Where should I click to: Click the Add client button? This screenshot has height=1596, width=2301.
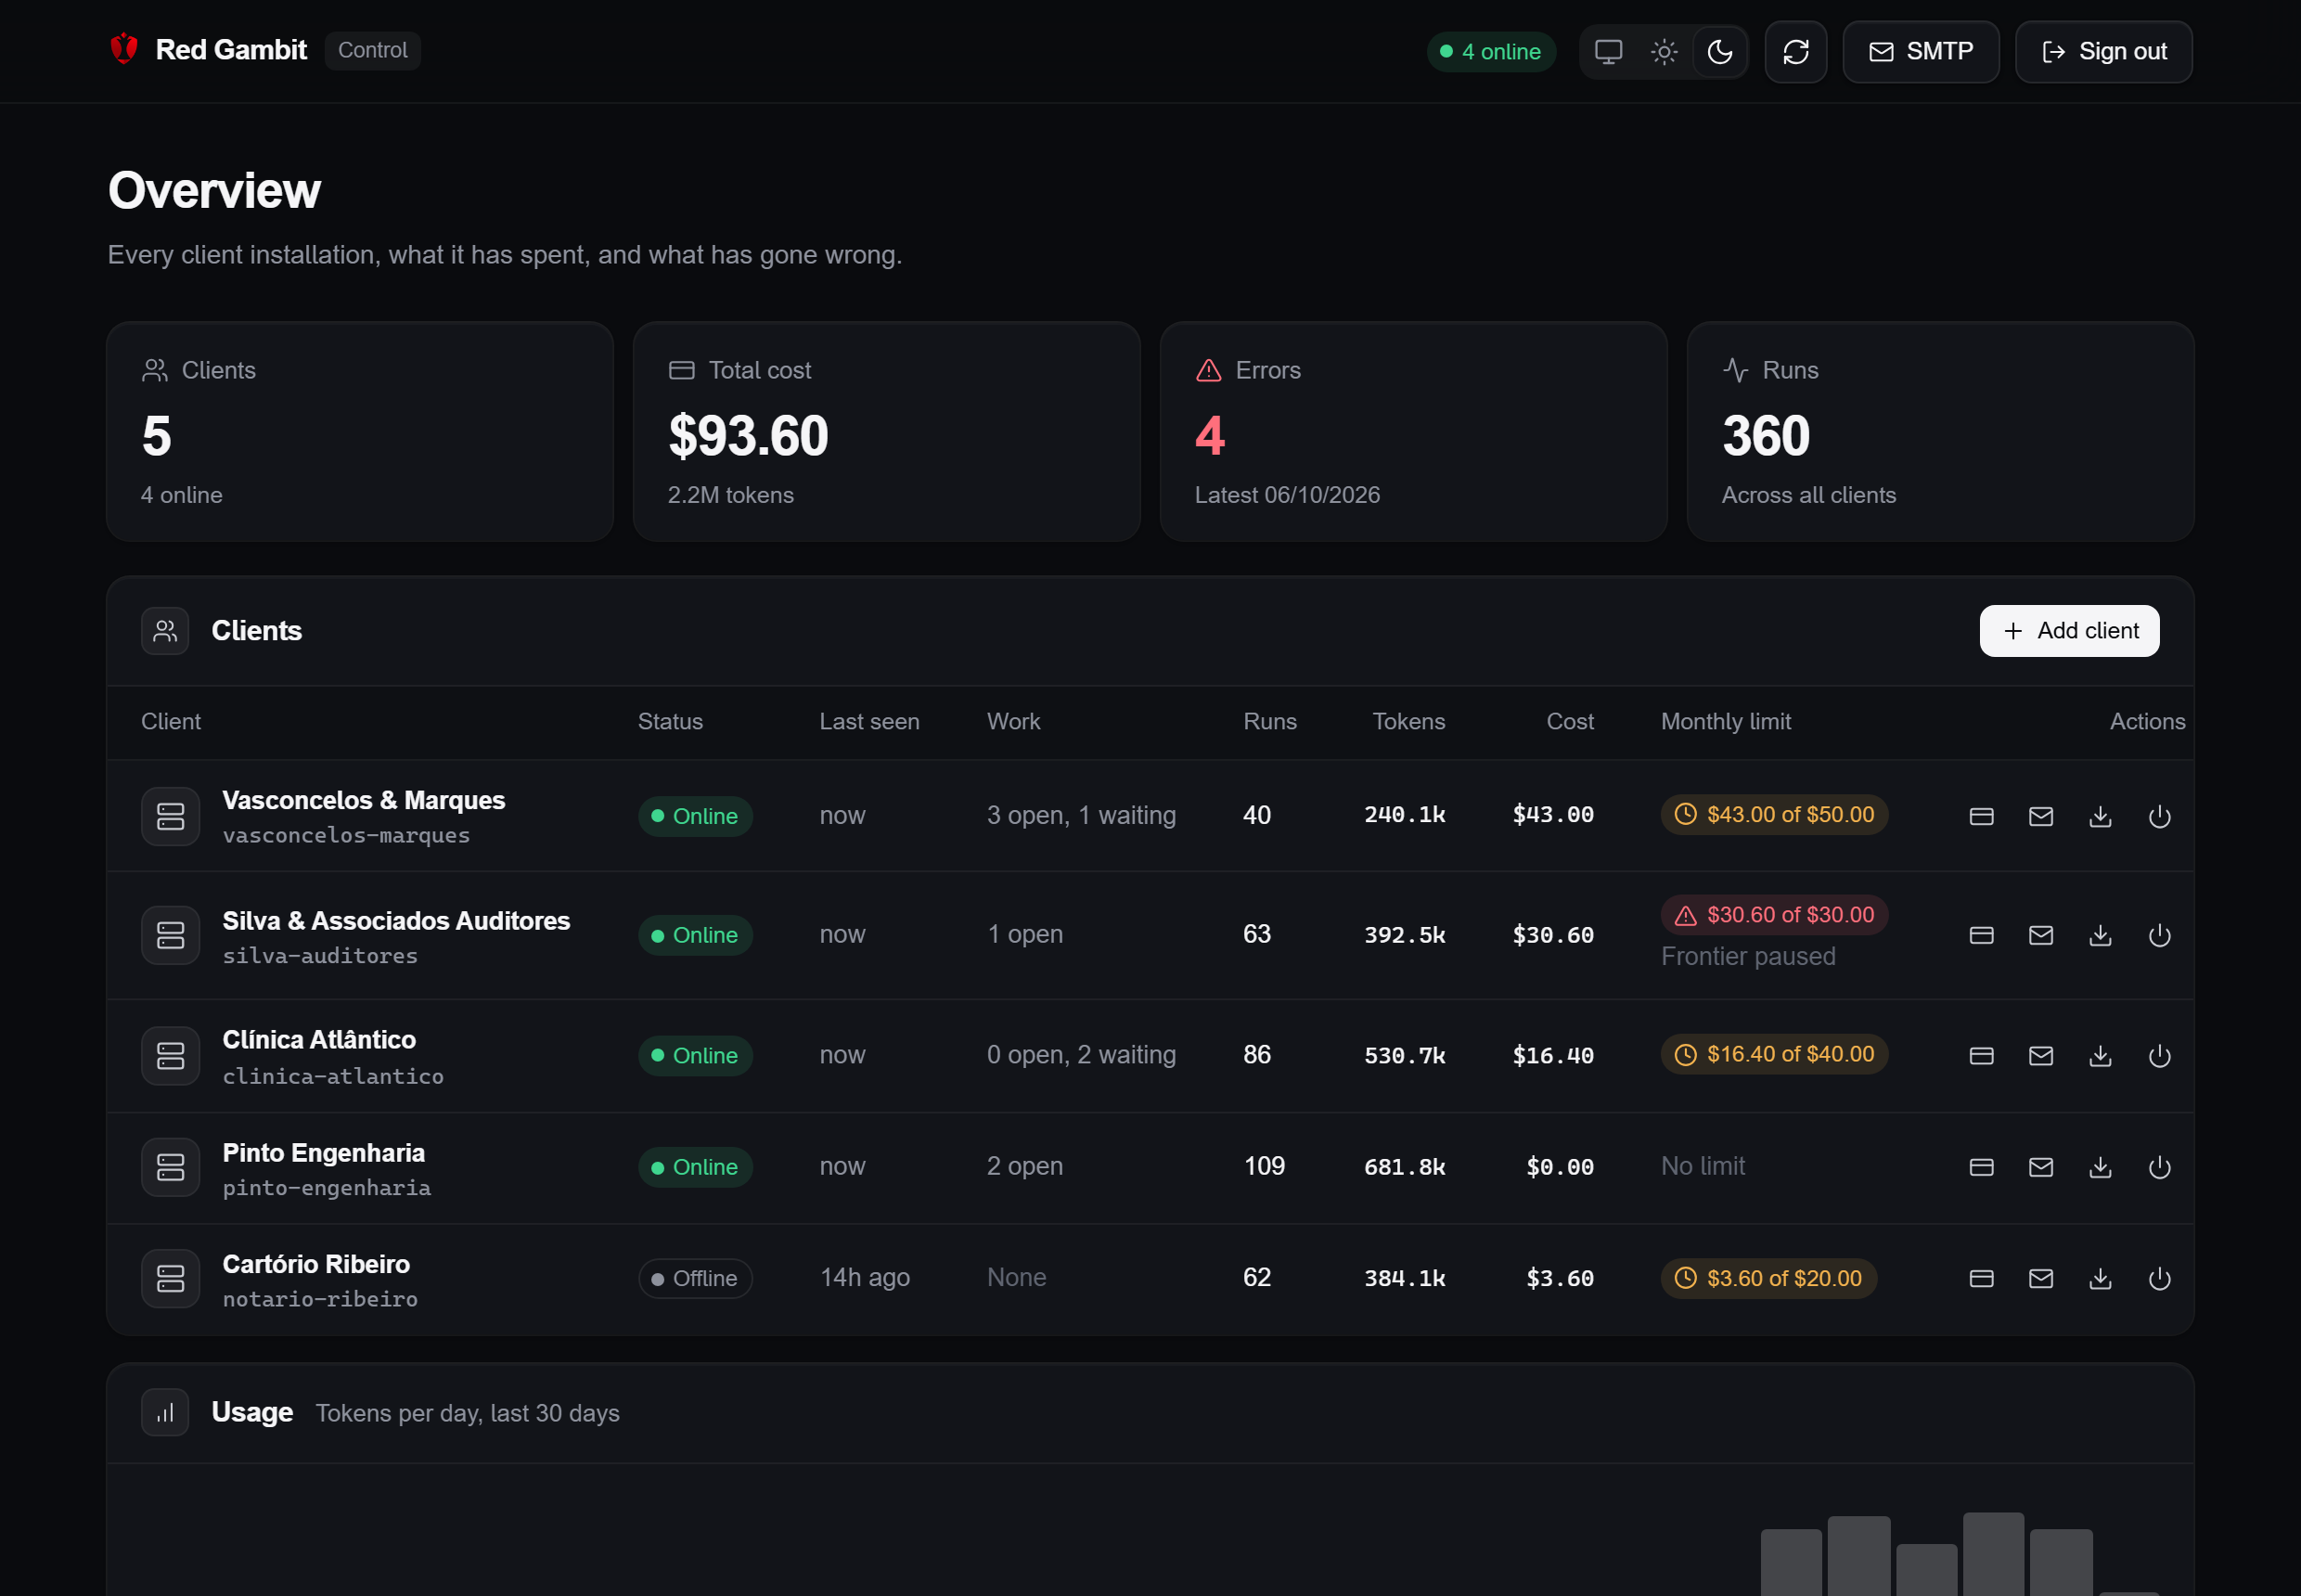pos(2069,631)
